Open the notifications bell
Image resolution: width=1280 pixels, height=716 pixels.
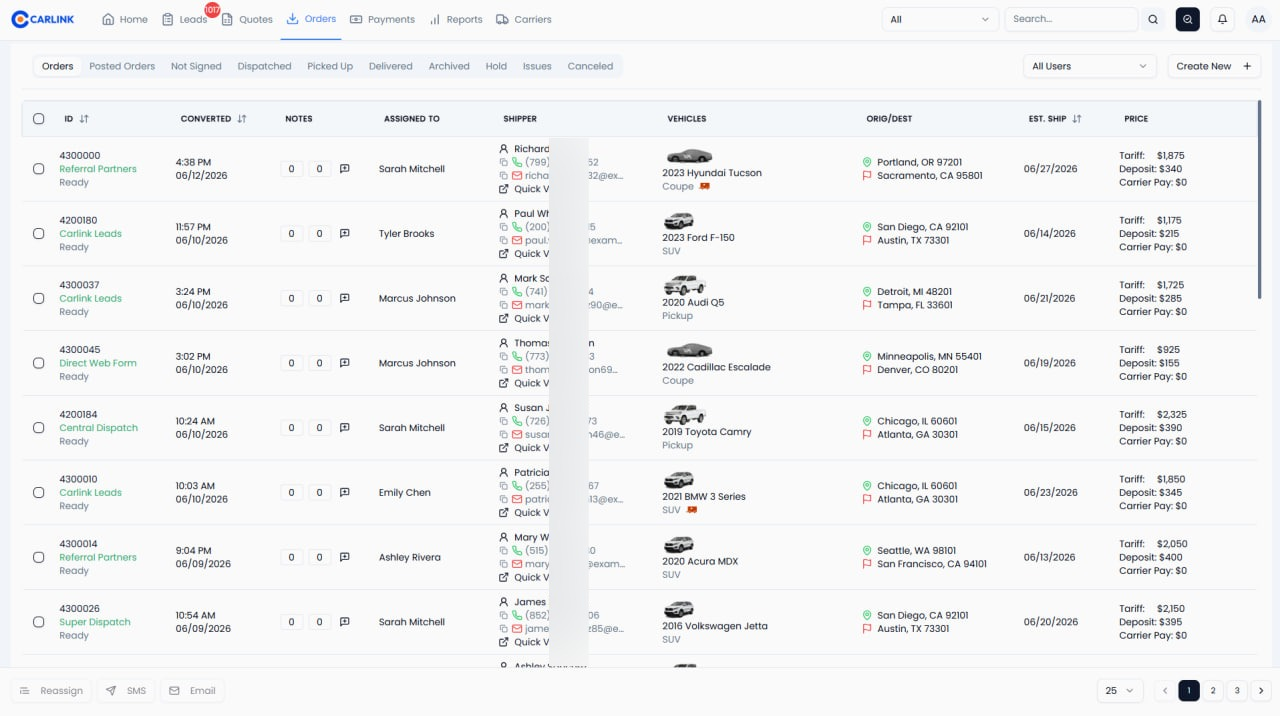coord(1222,19)
